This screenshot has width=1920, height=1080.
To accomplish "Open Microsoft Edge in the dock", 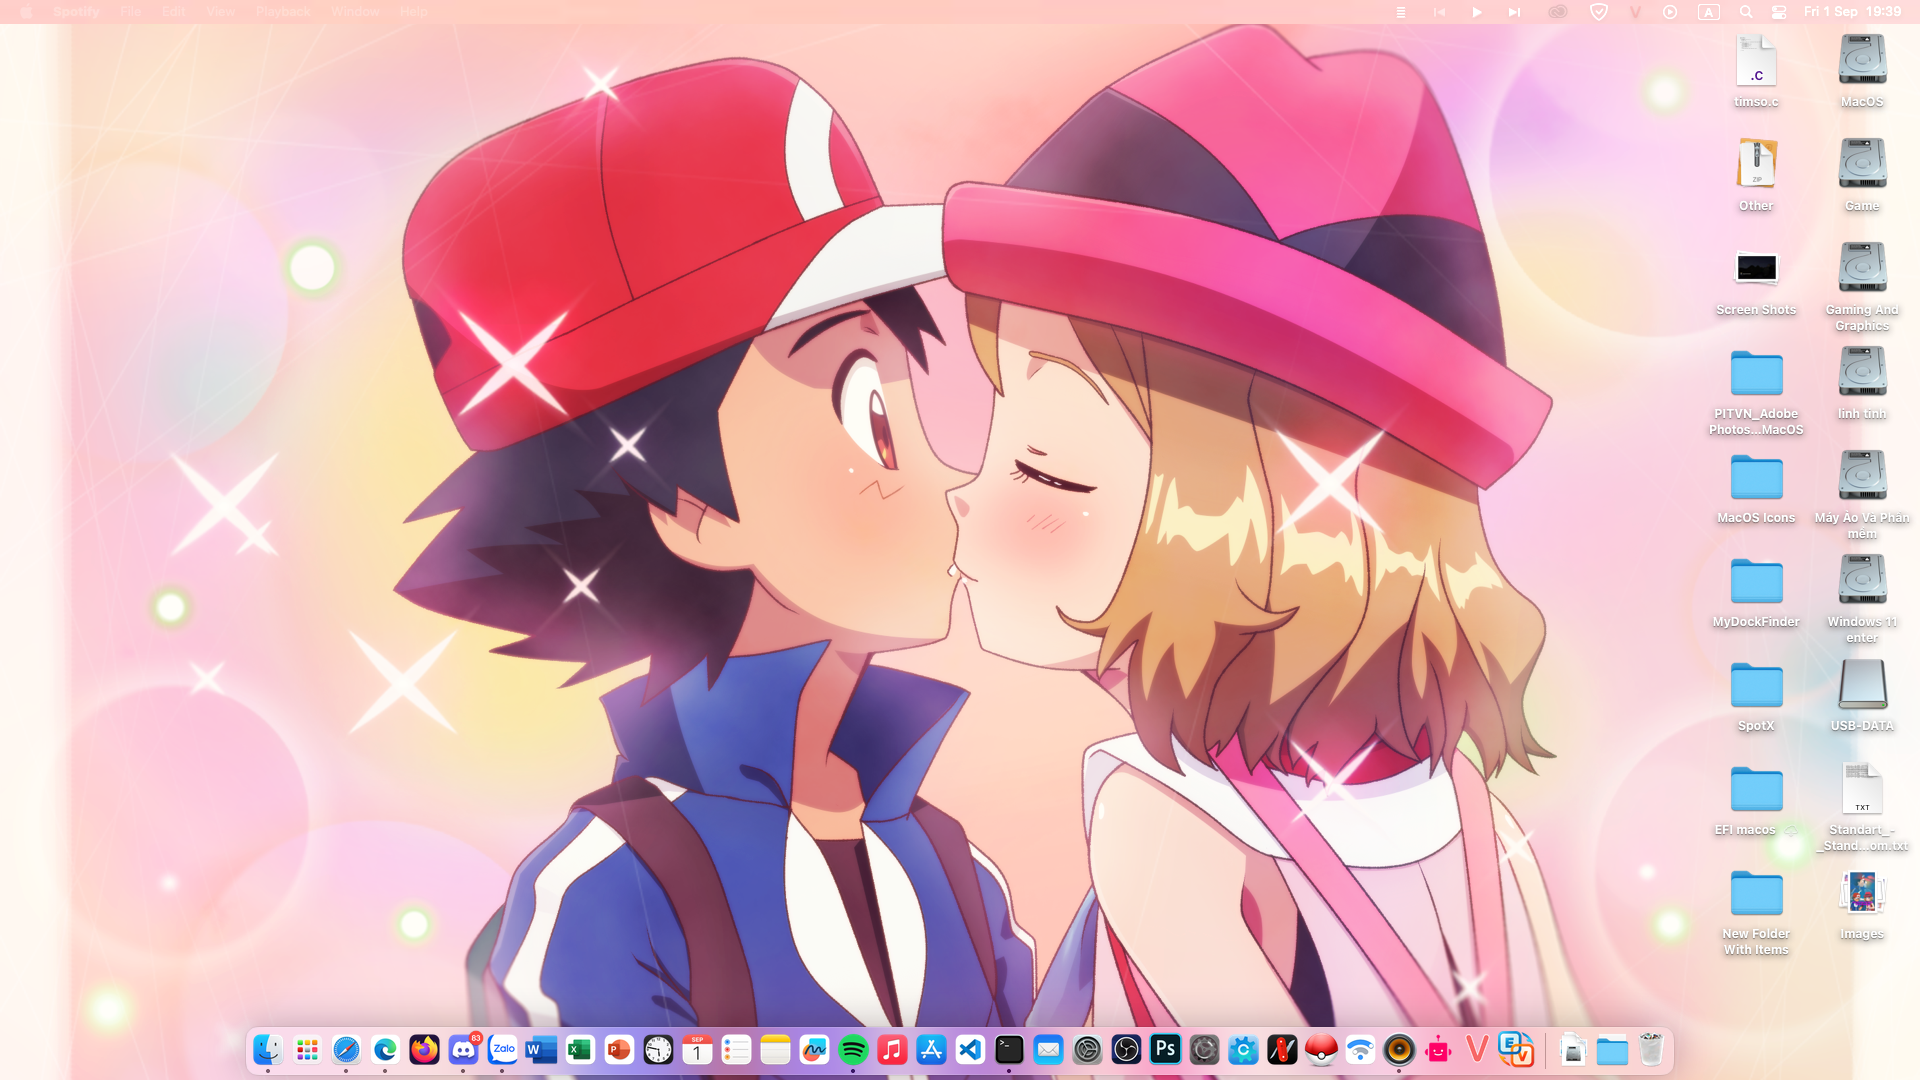I will [385, 1050].
